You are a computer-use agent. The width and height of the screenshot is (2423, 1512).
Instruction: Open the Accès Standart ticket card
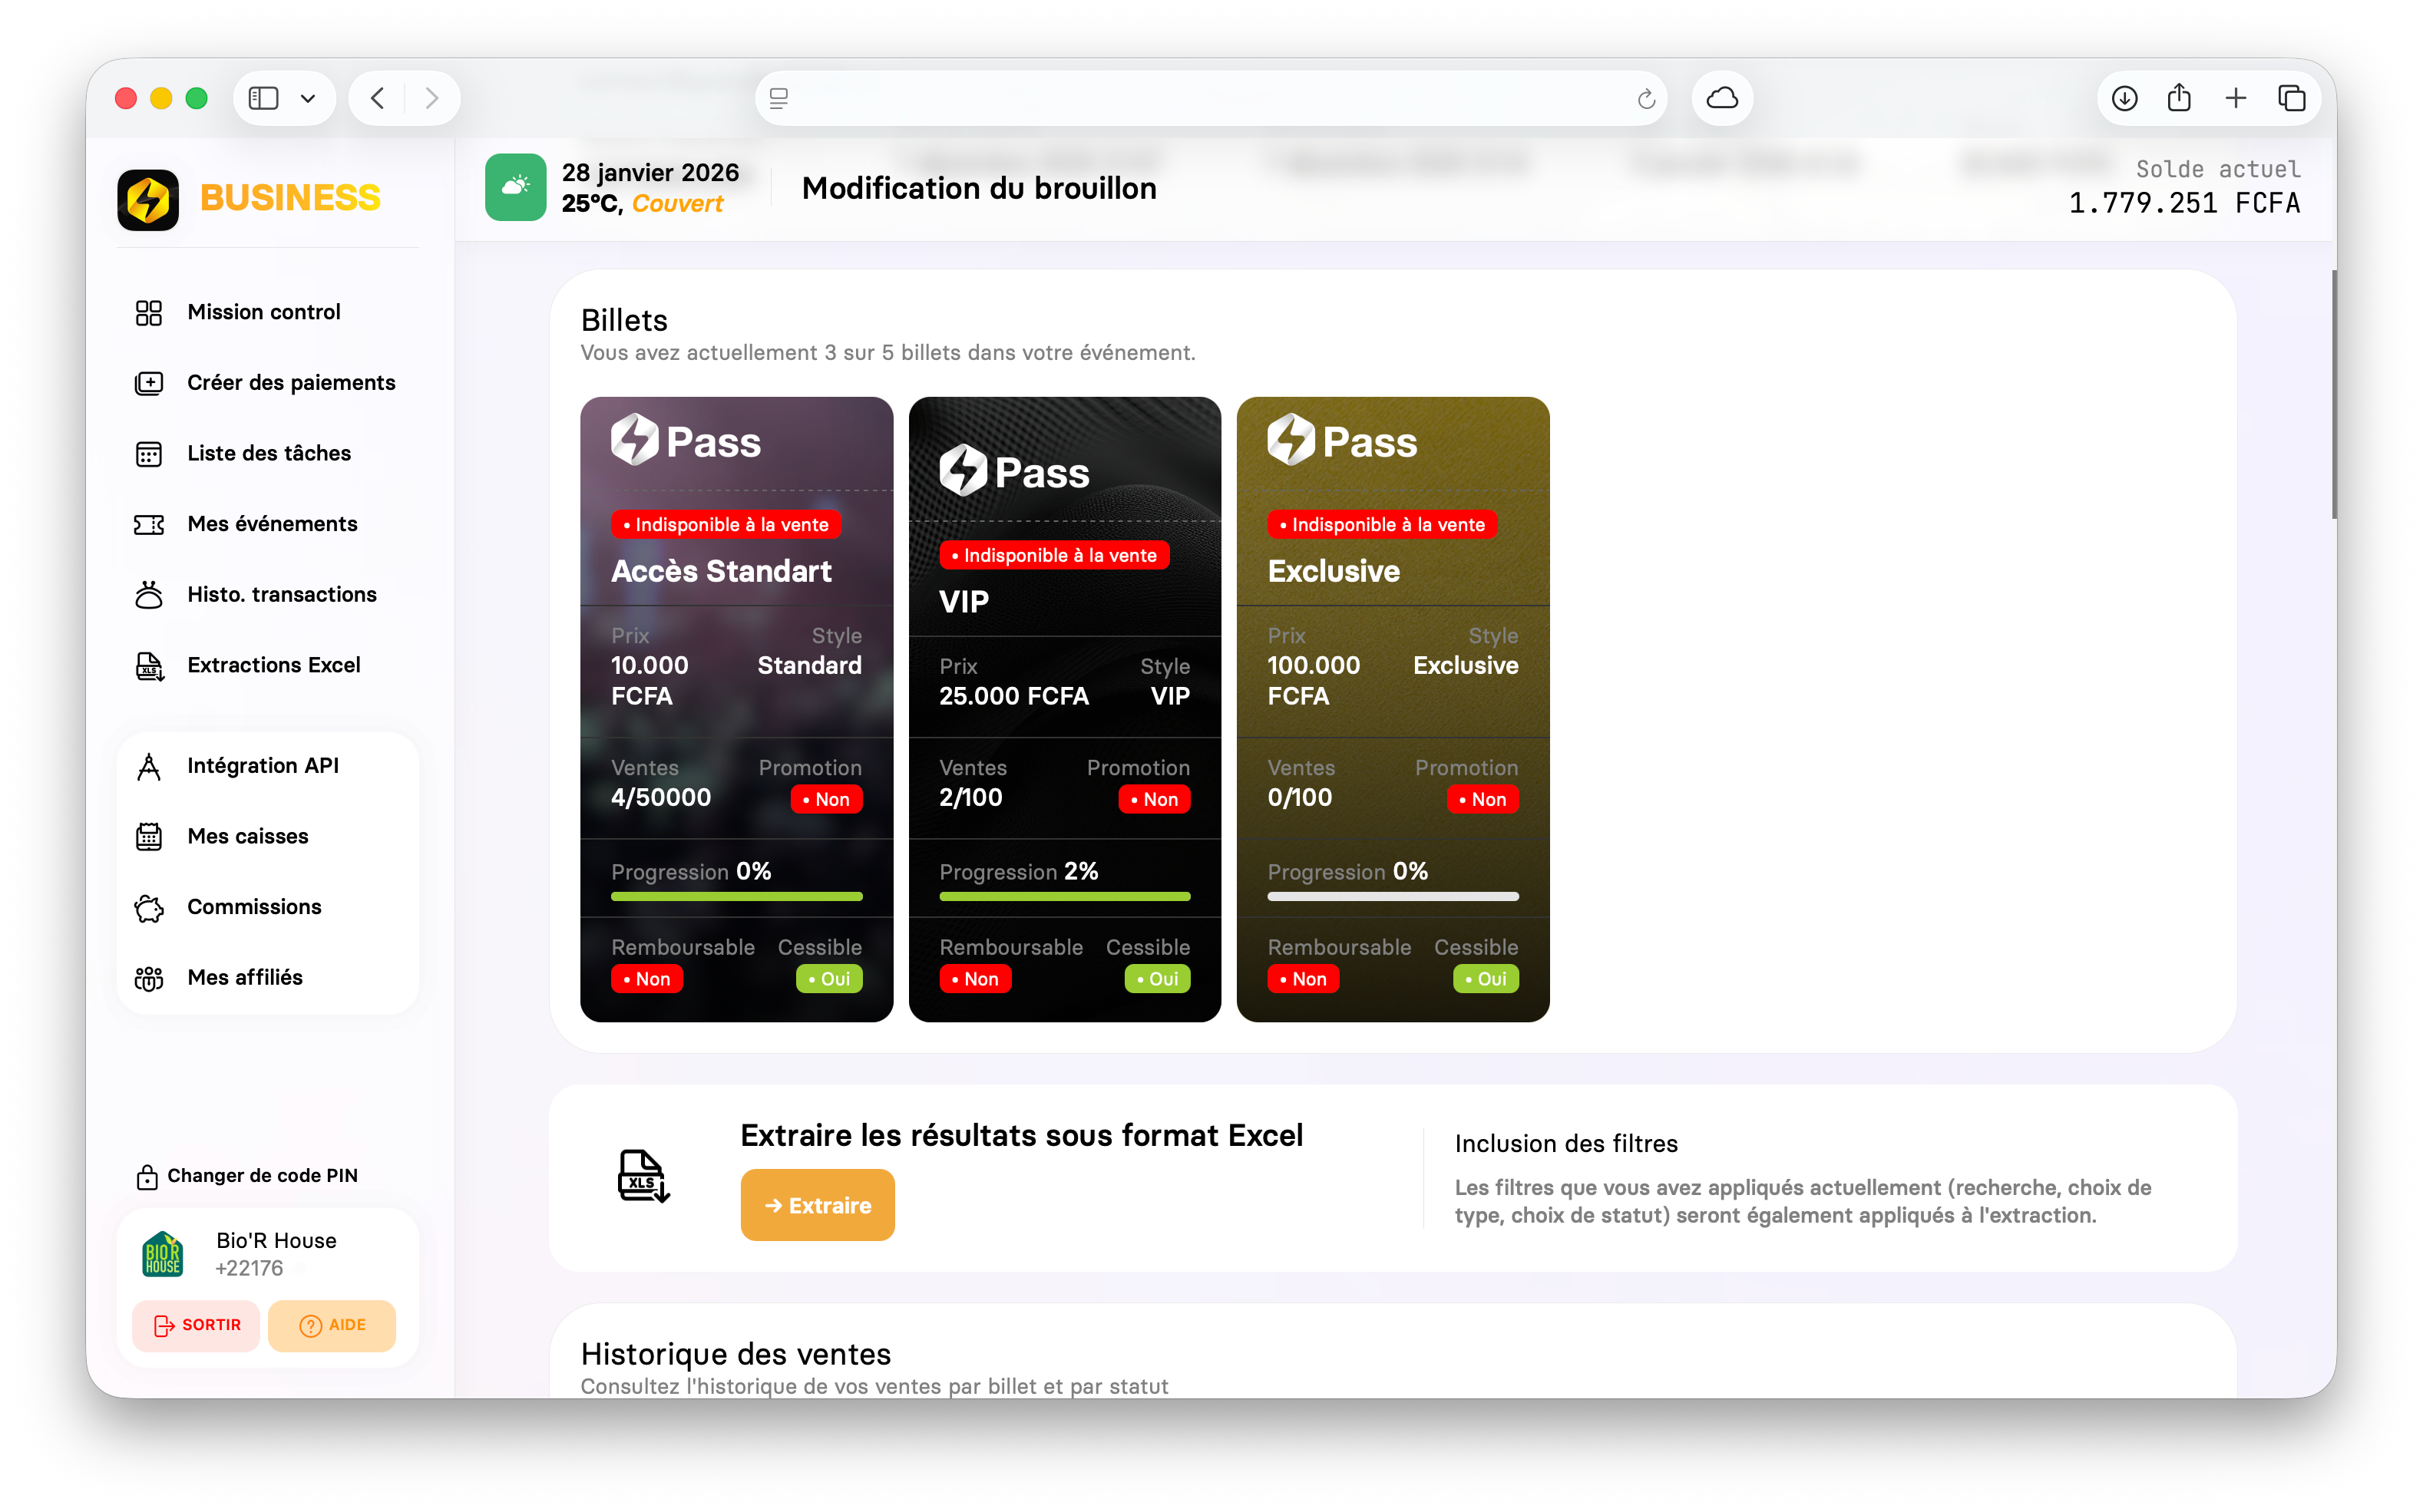tap(736, 709)
